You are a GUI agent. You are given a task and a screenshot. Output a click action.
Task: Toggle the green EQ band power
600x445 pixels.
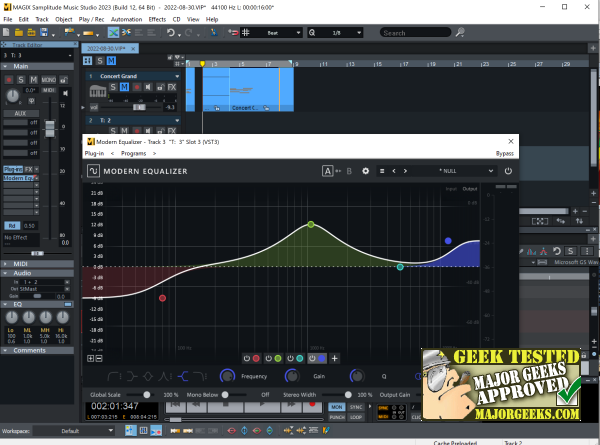(x=269, y=359)
